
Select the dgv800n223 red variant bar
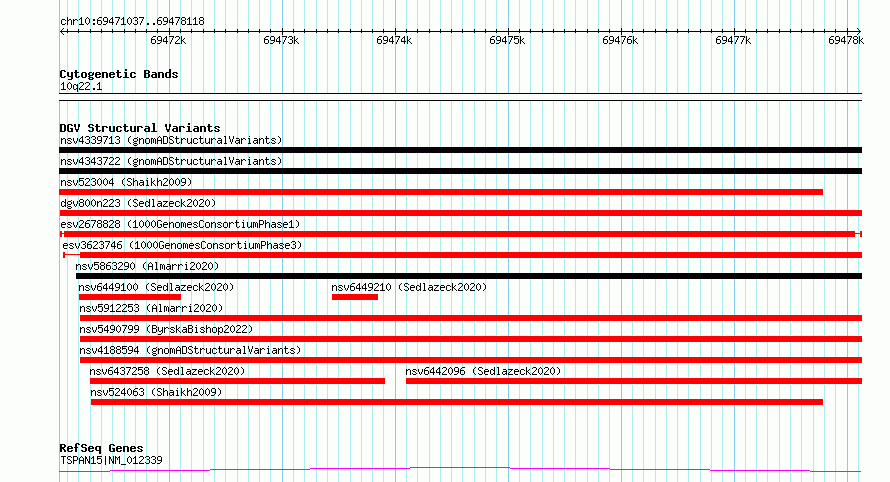[x=460, y=213]
